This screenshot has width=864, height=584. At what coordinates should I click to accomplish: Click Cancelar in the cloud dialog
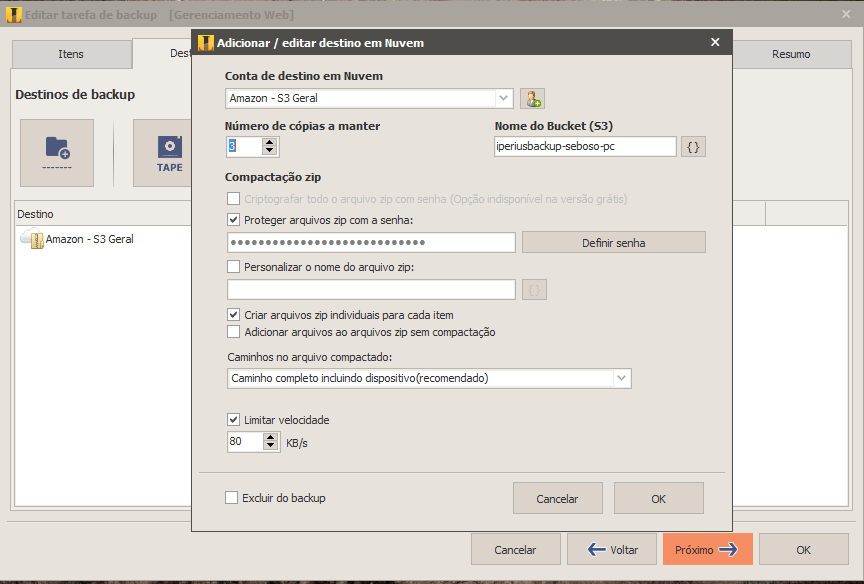point(557,499)
